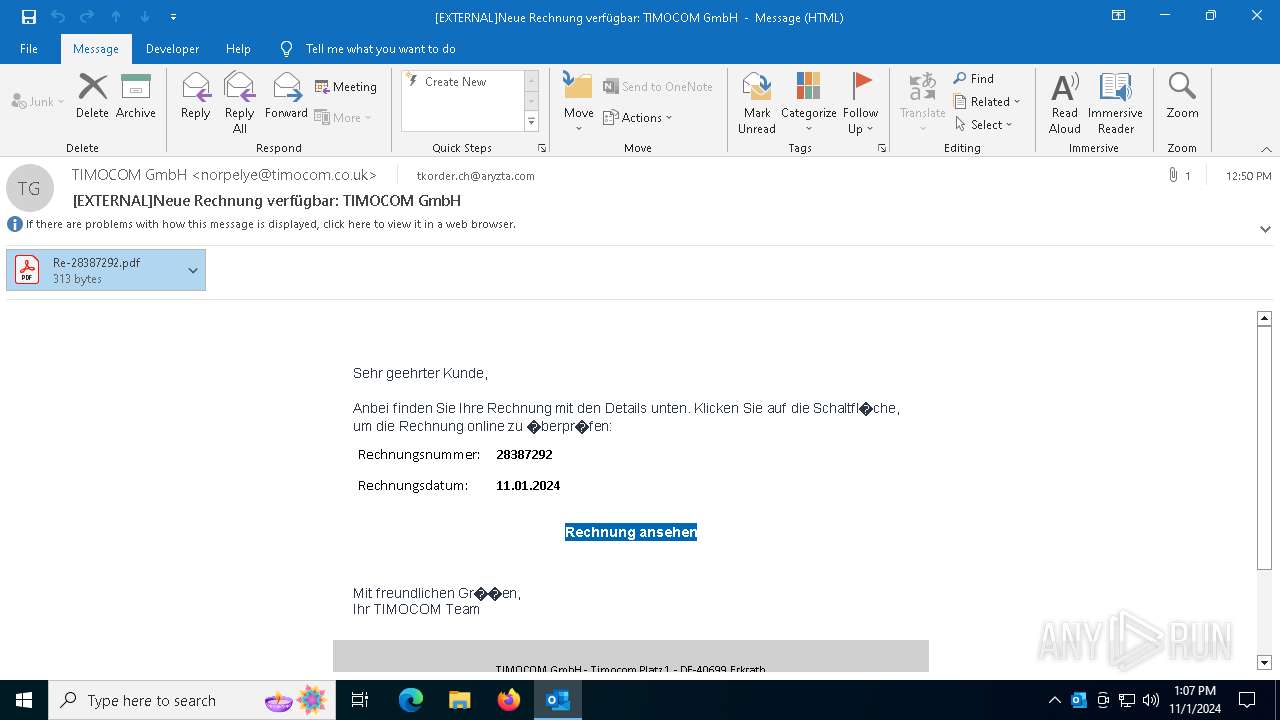Click Previous Item up arrow in title bar
This screenshot has height=720, width=1280.
point(116,17)
